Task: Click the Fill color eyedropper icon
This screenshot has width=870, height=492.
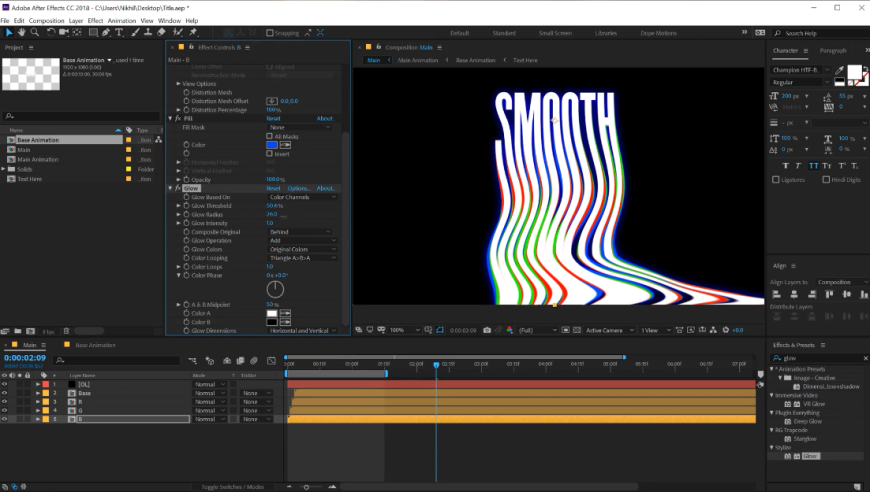Action: (x=285, y=145)
